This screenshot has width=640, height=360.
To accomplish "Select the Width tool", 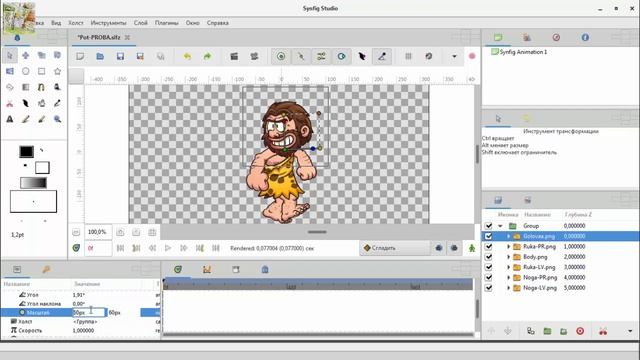I will click(26, 103).
